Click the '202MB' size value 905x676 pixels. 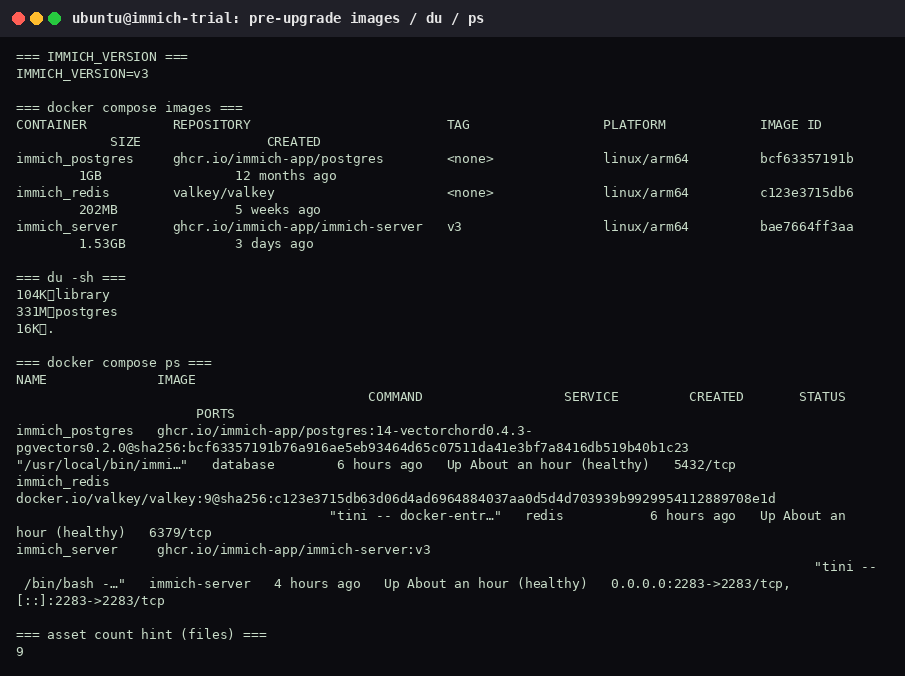click(x=98, y=210)
